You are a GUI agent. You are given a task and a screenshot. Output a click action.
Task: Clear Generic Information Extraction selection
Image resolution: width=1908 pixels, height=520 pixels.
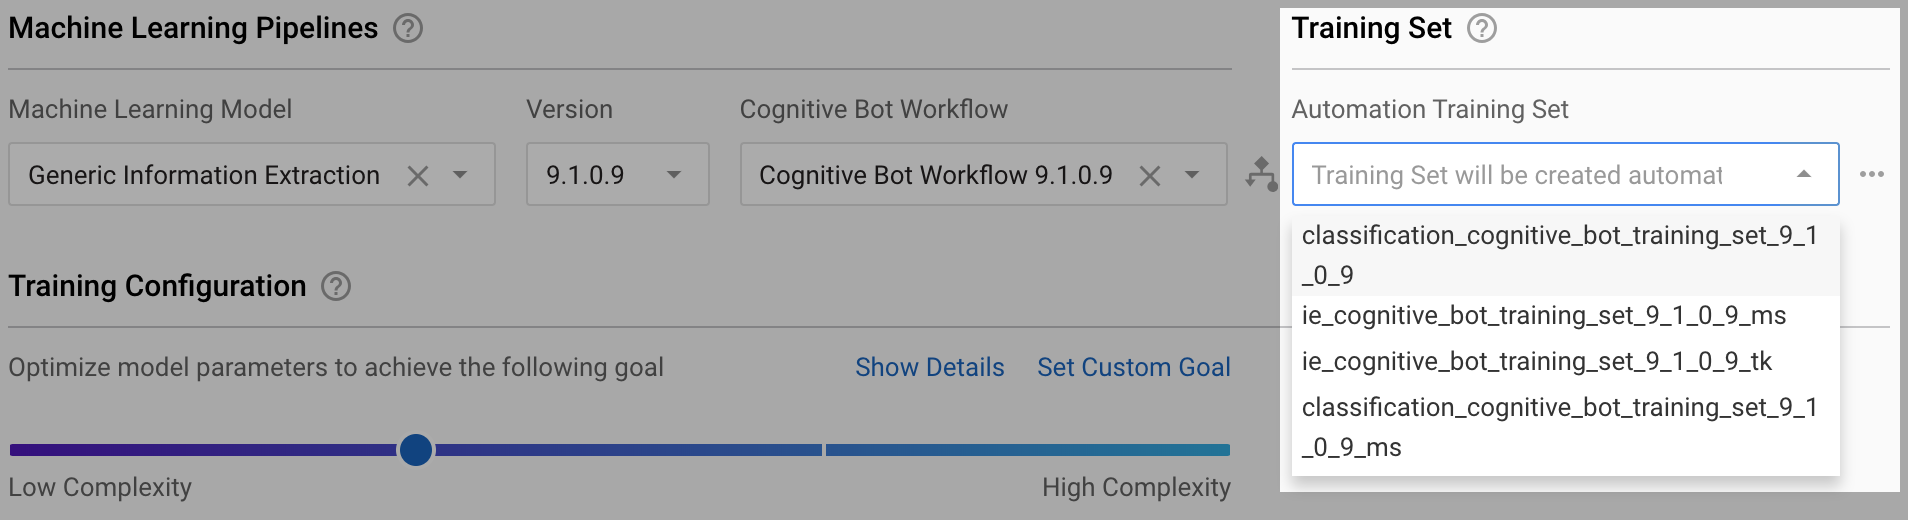click(x=418, y=176)
